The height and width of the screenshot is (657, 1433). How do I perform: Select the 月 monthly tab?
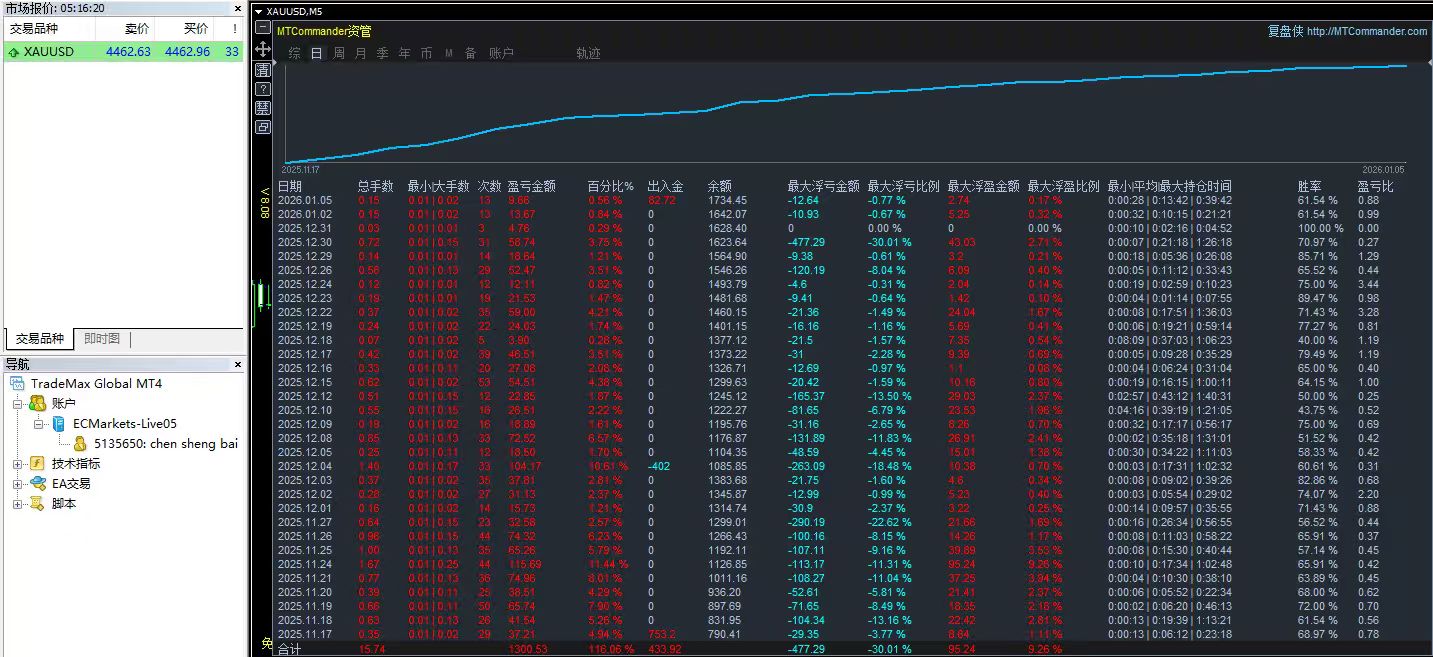pos(361,53)
